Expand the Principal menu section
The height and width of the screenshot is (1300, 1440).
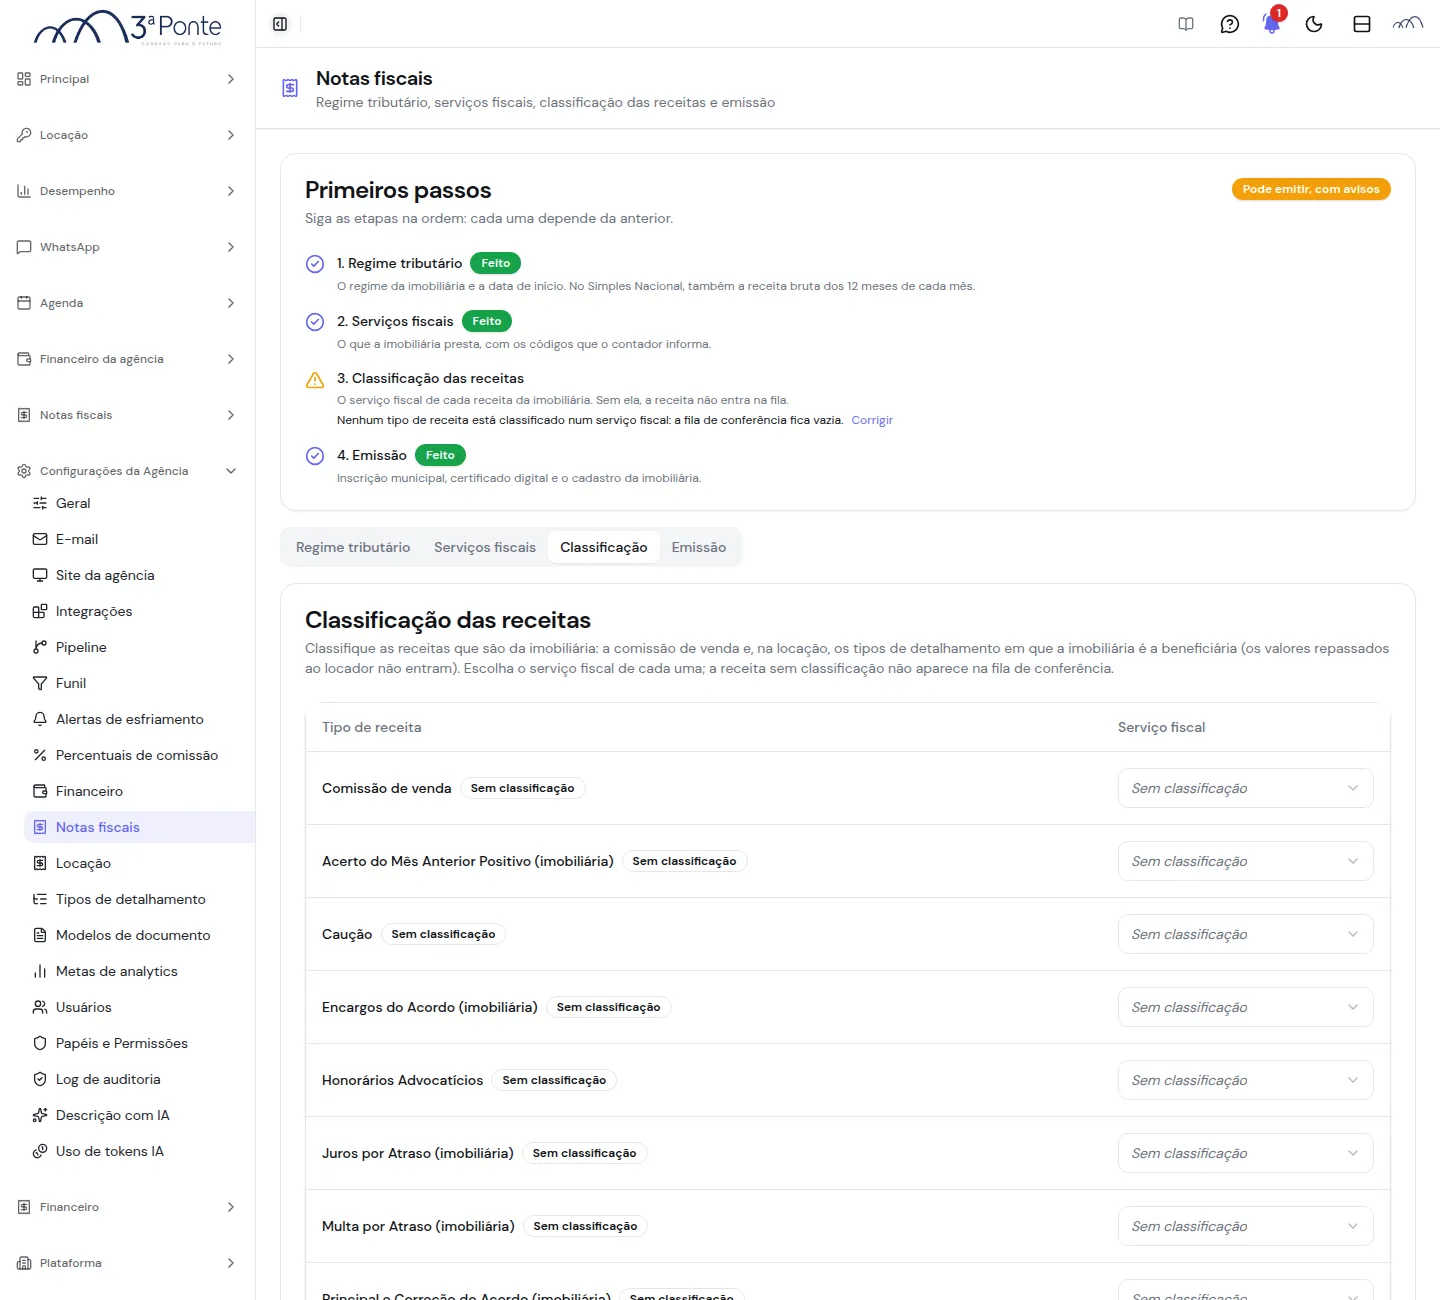click(x=127, y=79)
